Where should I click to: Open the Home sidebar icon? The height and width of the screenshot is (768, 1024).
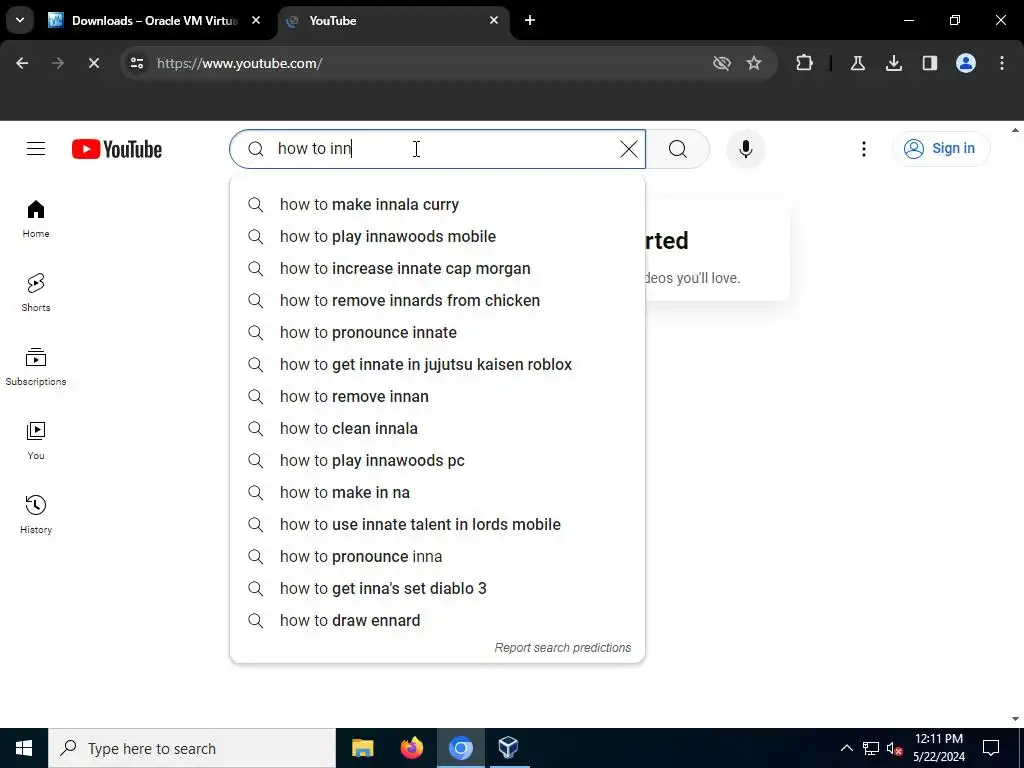click(36, 219)
